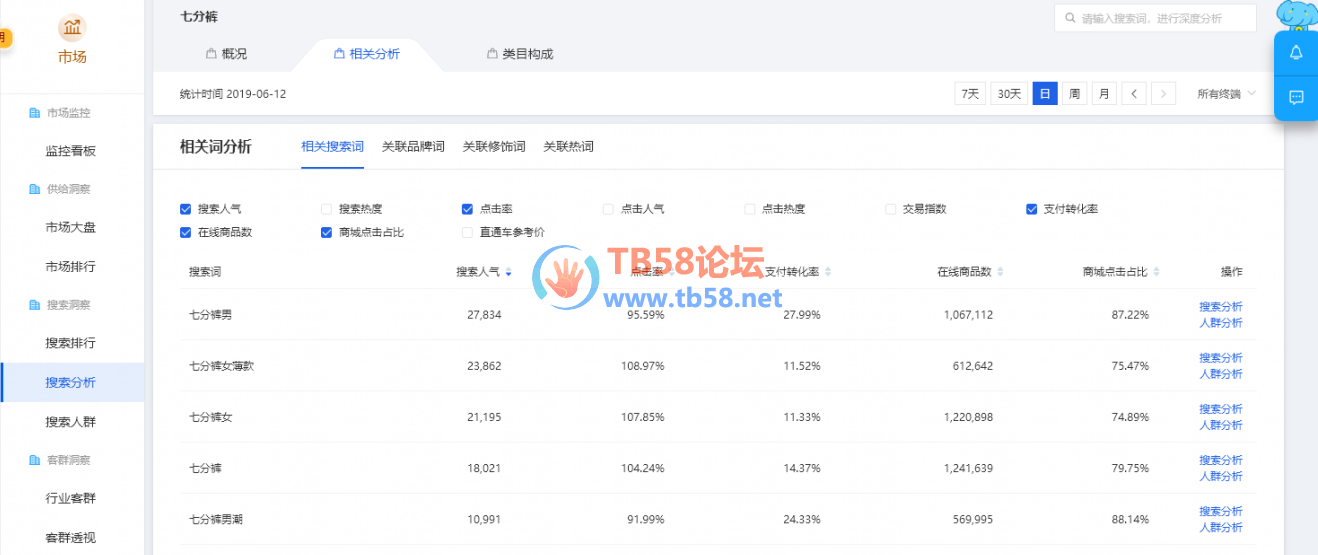This screenshot has width=1318, height=555.
Task: Click the previous date arrow
Action: (x=1133, y=94)
